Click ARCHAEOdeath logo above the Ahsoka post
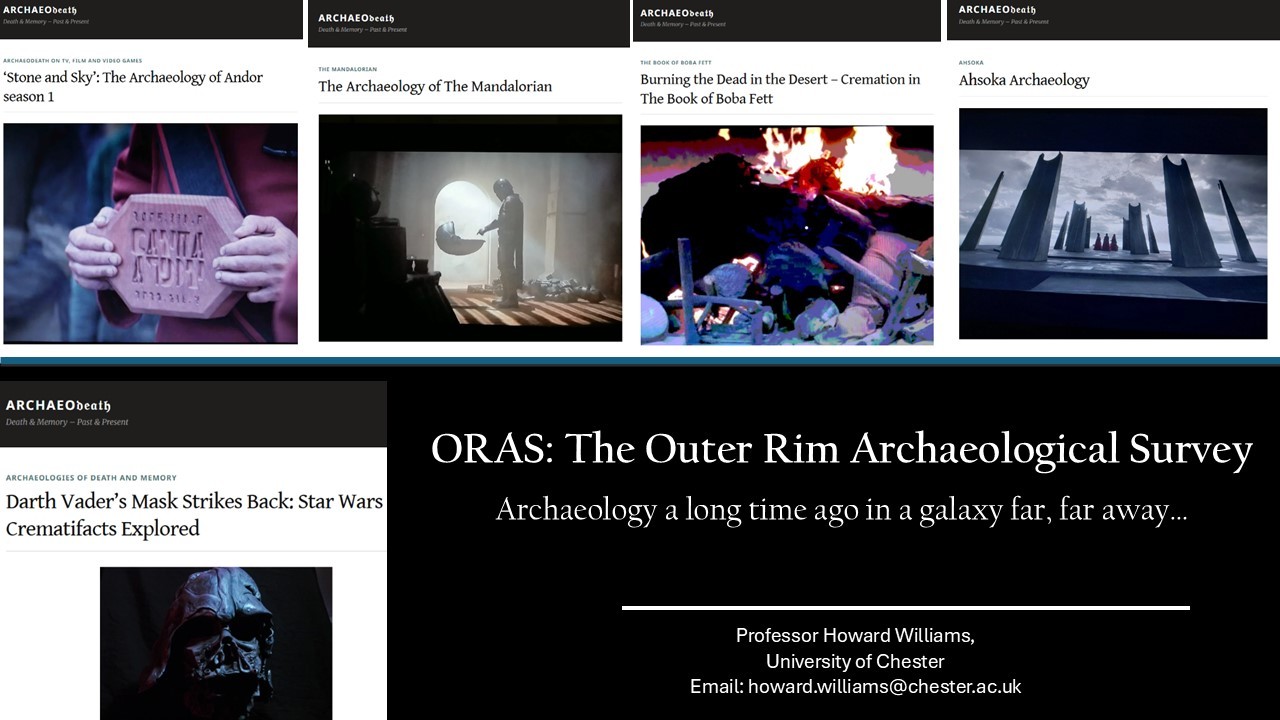 995,10
